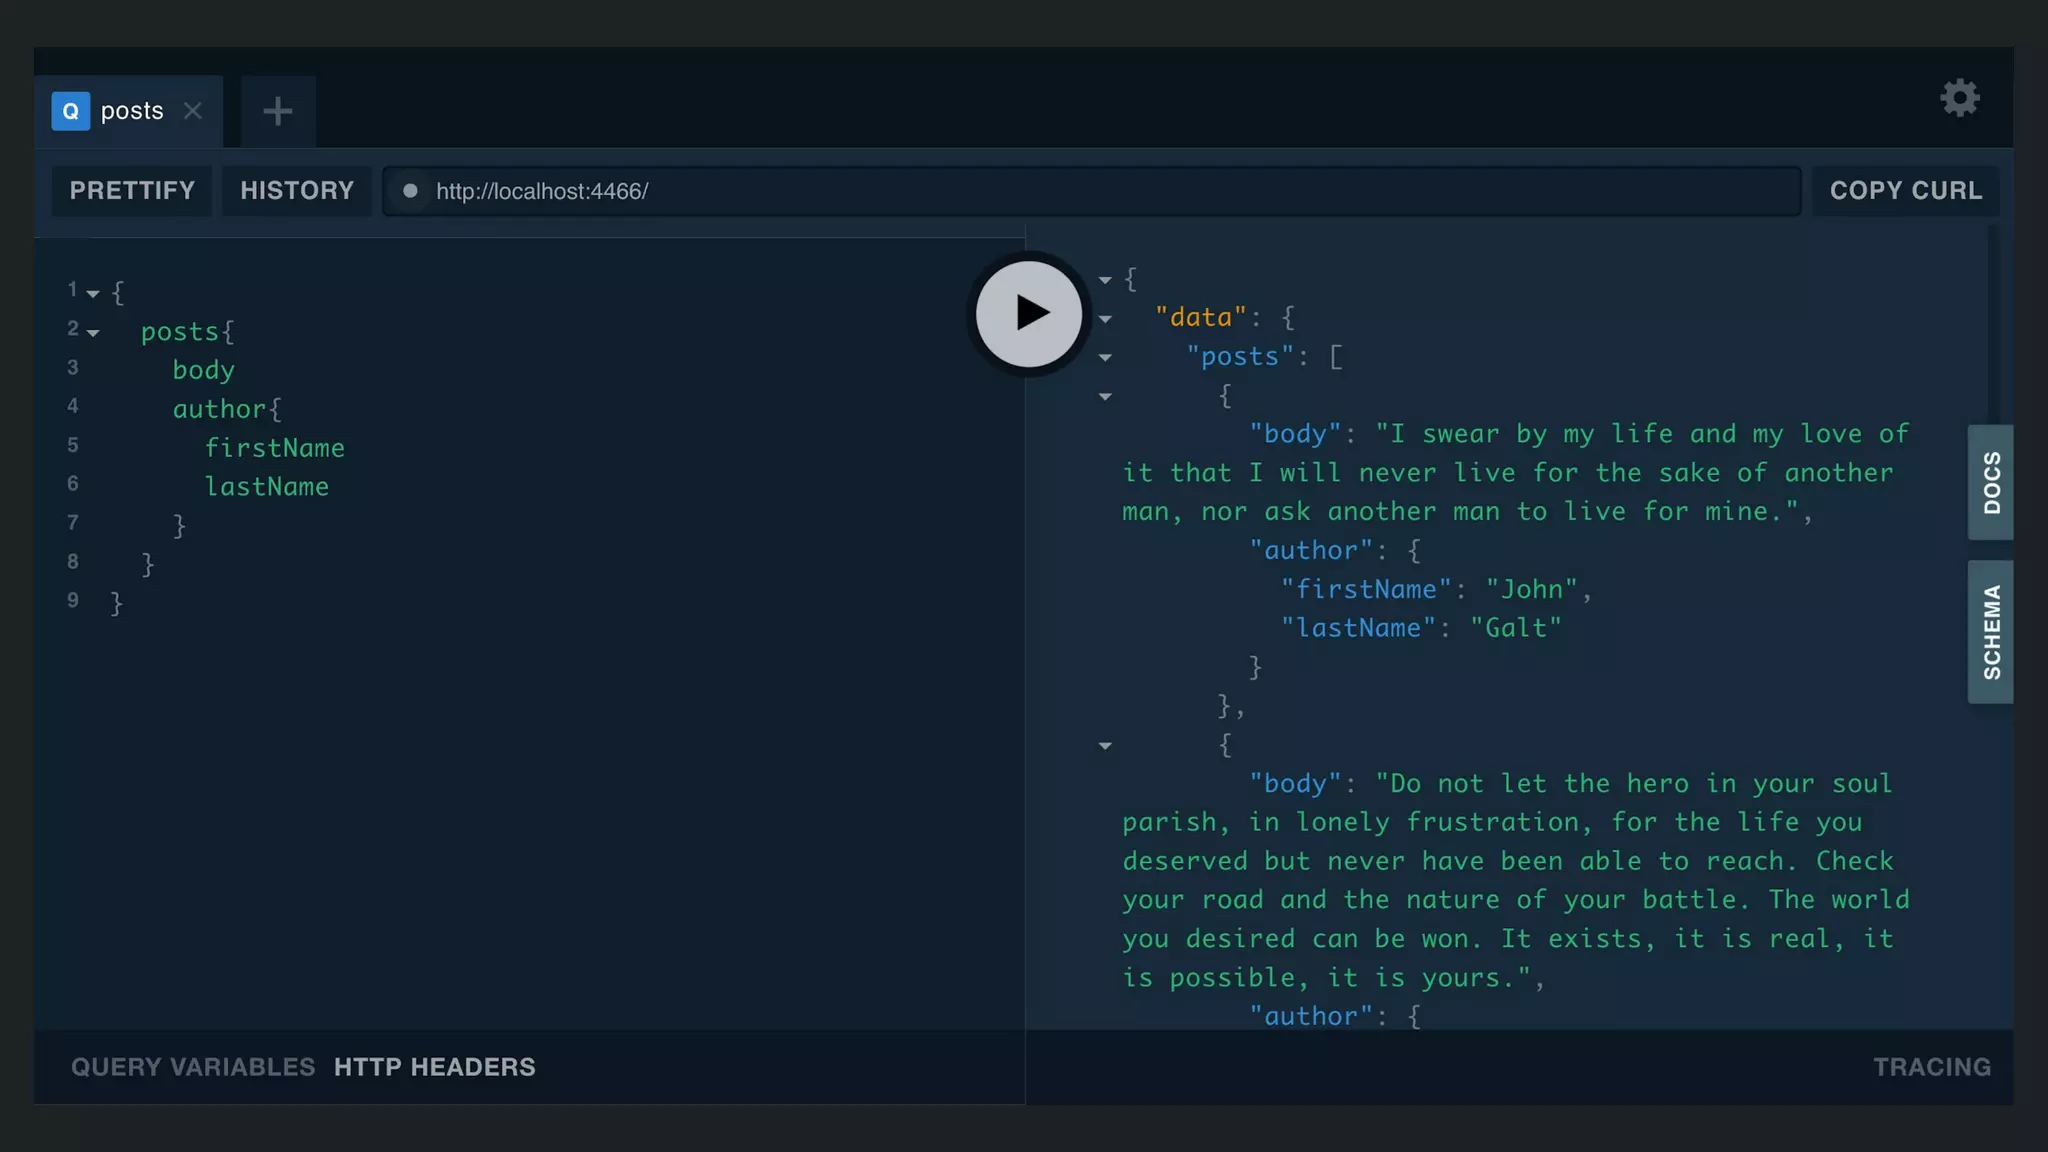Screen dimensions: 2048x1152
Task: Open settings via the gear icon
Action: click(x=1959, y=98)
